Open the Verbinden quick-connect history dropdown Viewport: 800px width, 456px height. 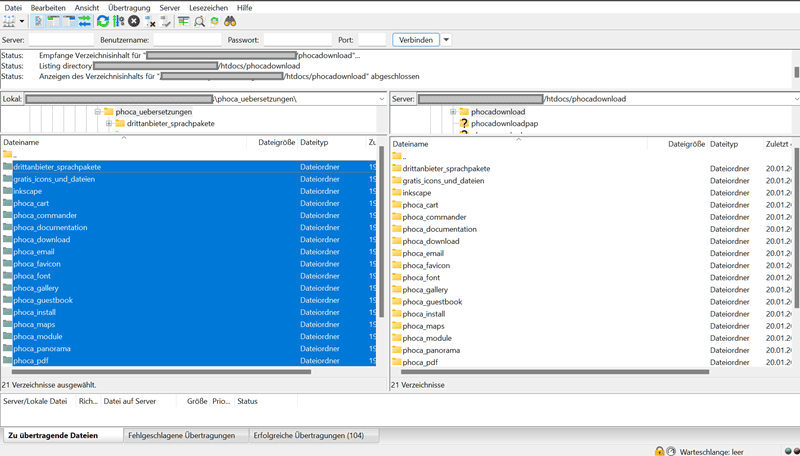[446, 39]
